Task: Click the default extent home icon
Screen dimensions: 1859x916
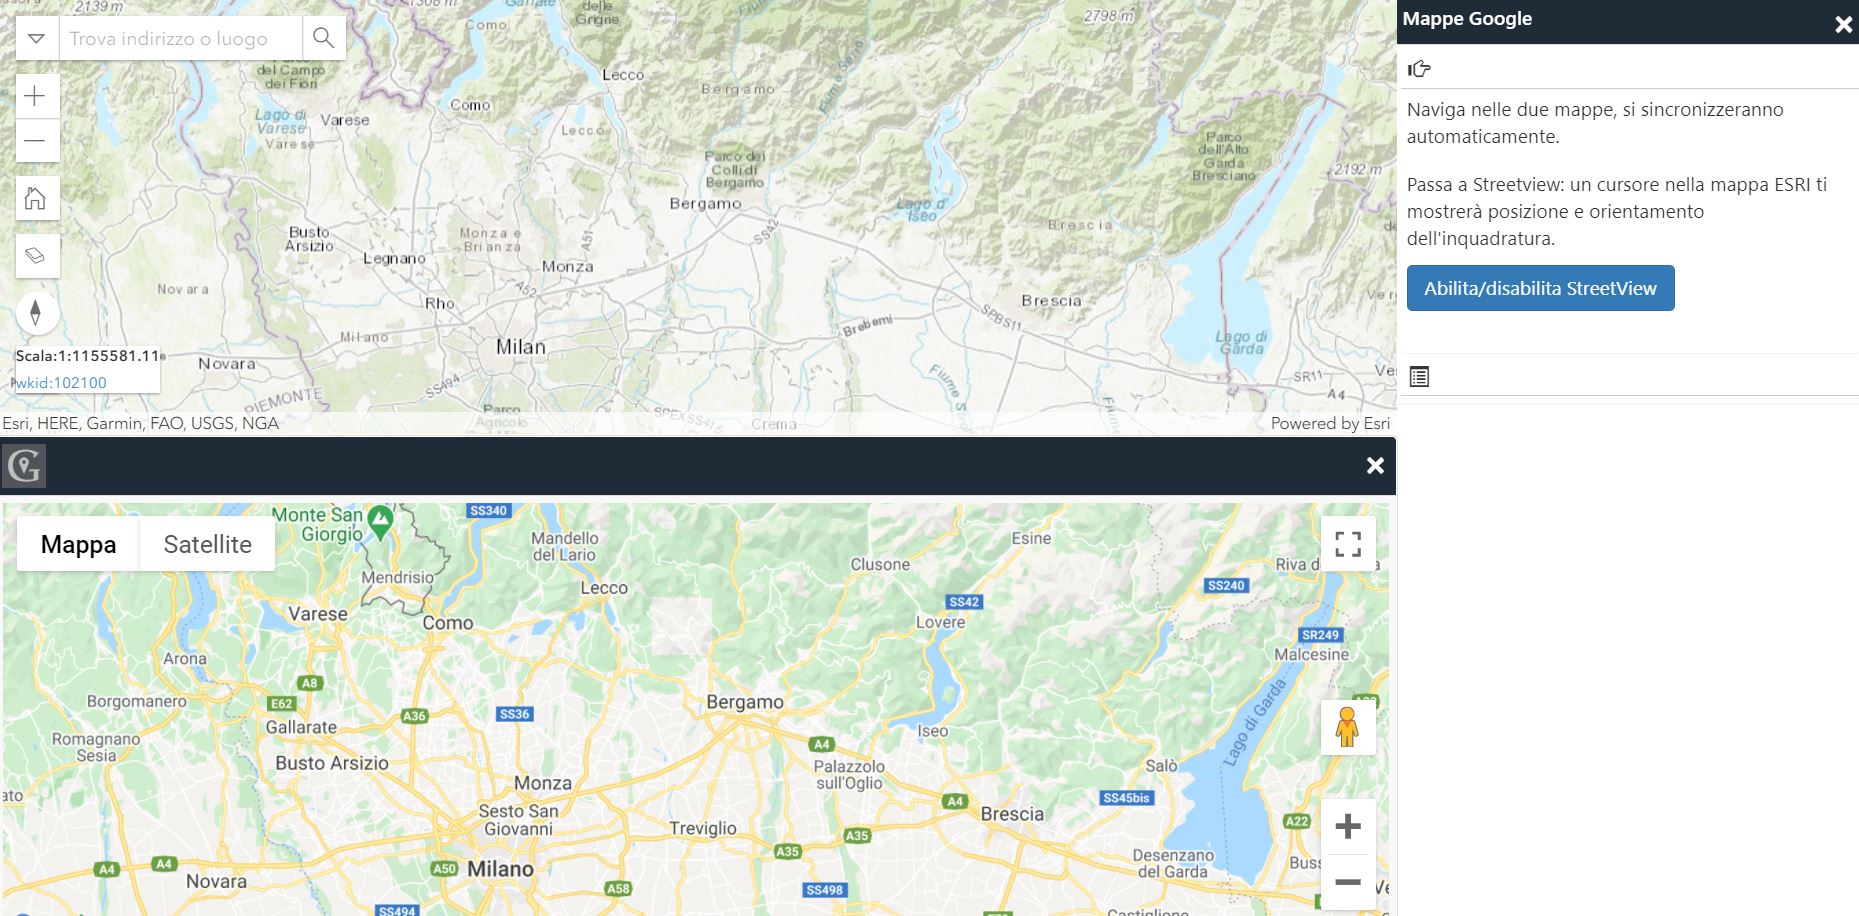Action: tap(35, 198)
